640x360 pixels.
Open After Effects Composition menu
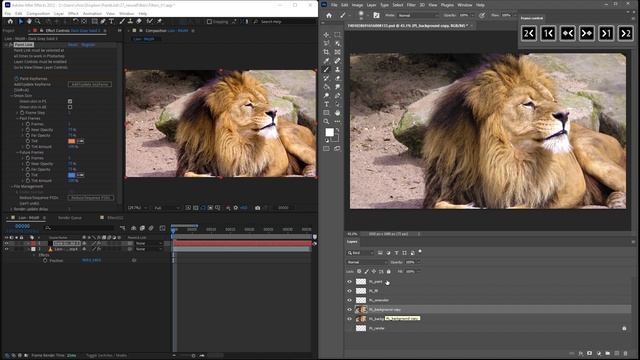tap(38, 13)
